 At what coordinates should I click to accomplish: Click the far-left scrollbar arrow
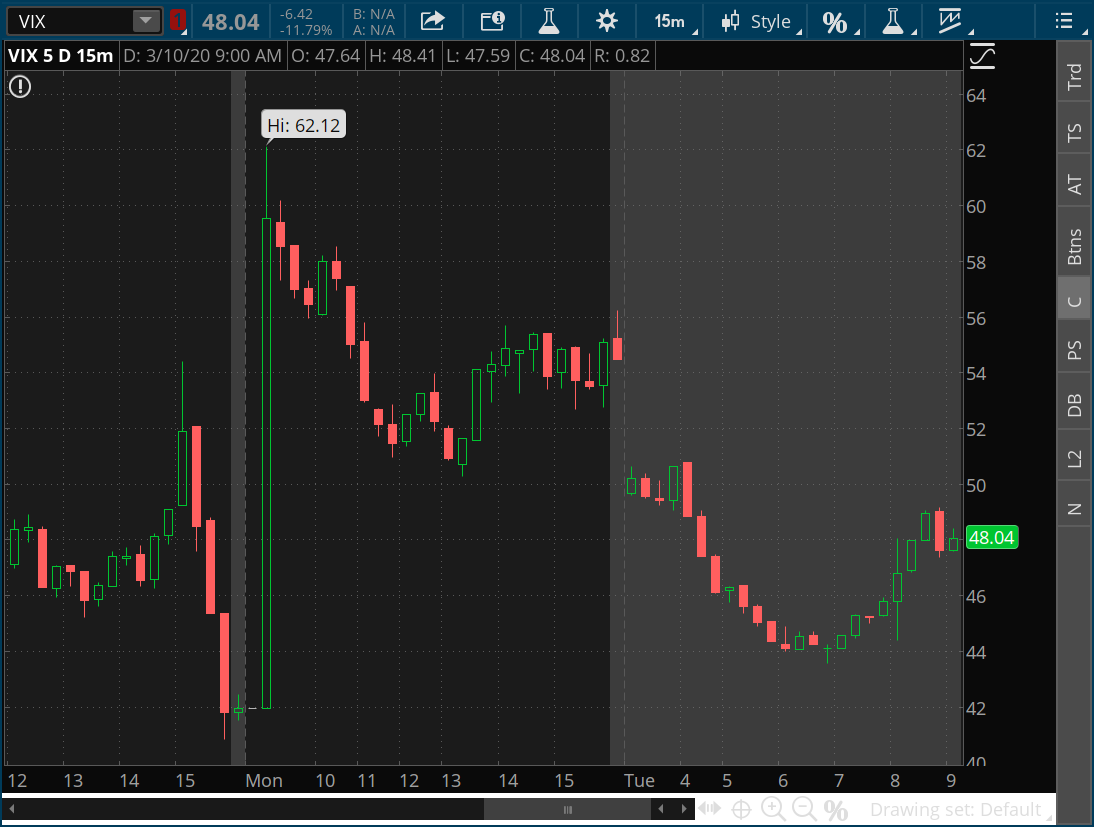click(12, 810)
